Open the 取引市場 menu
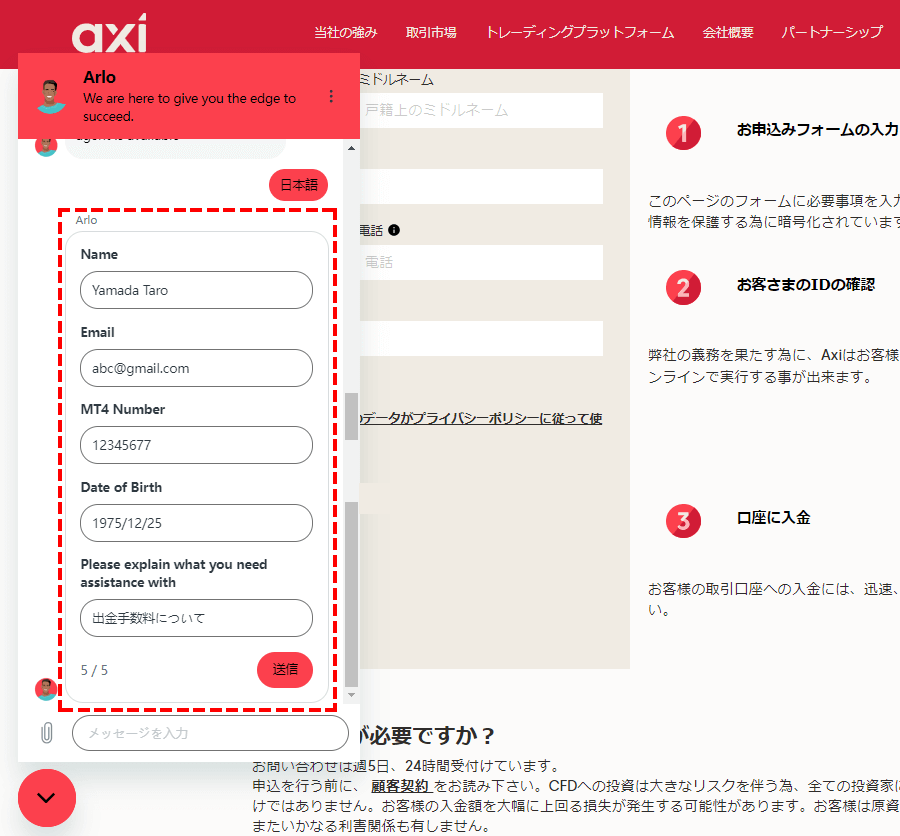 pos(431,33)
